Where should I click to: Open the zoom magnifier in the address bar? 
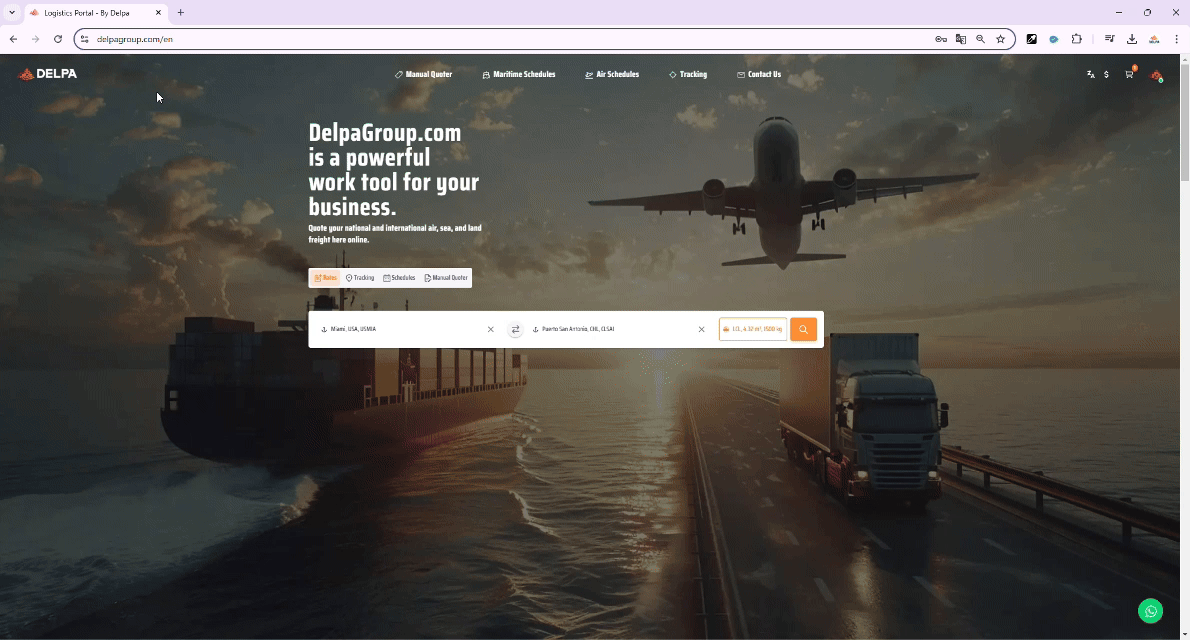pyautogui.click(x=981, y=39)
